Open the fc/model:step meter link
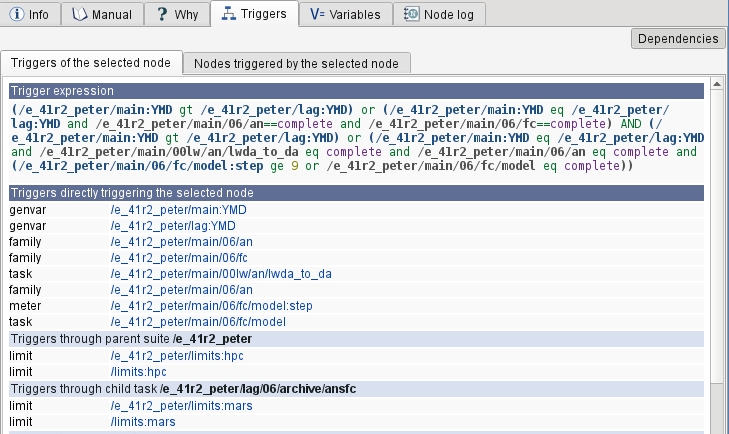This screenshot has height=434, width=729. (211, 306)
